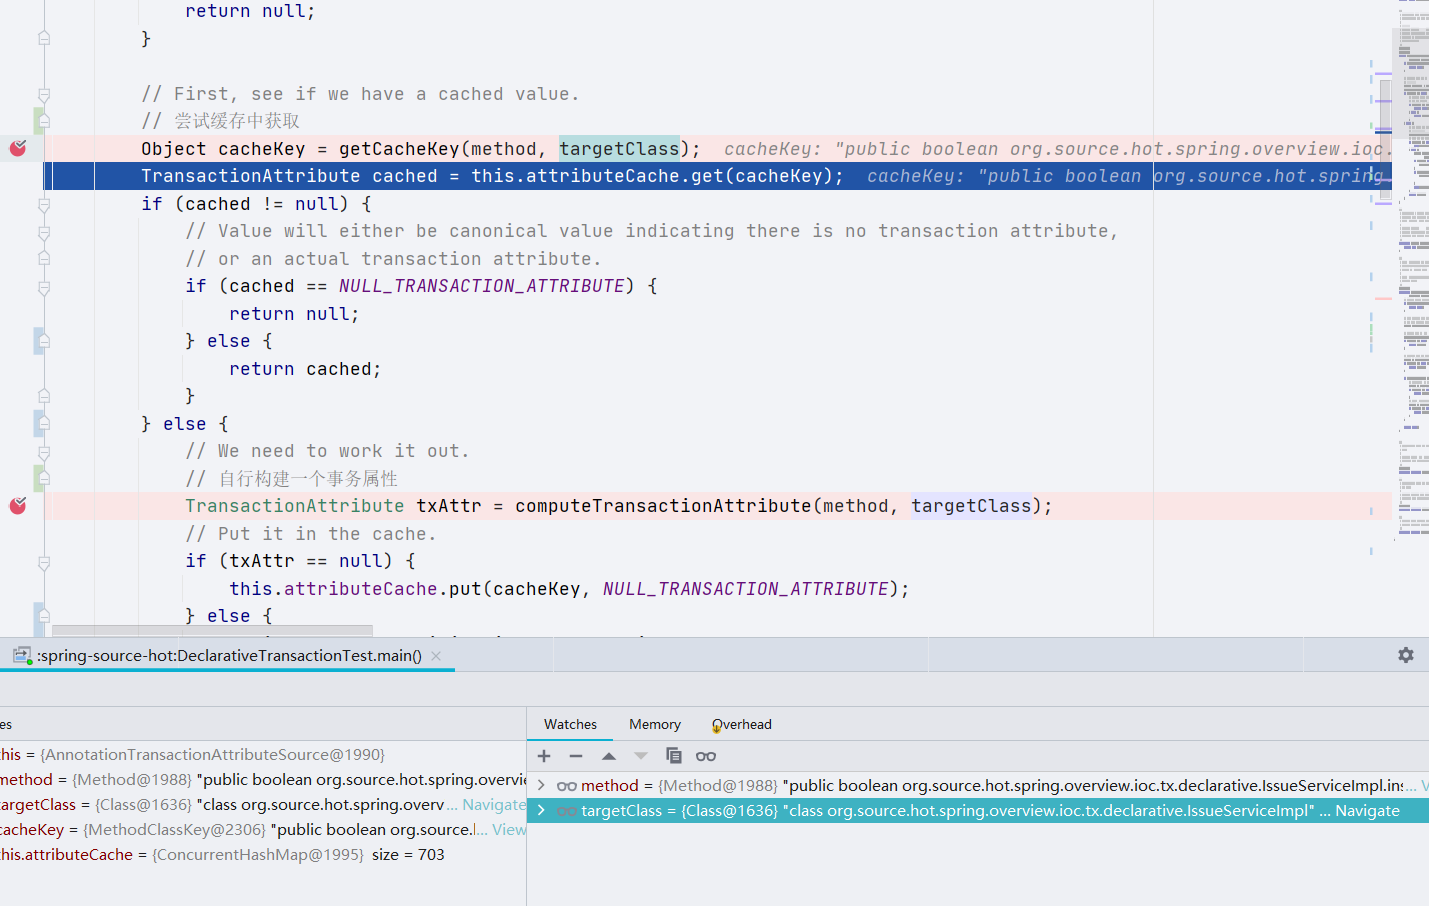Switch to the Overhead tab
Screen dimensions: 1429x906
pyautogui.click(x=742, y=724)
